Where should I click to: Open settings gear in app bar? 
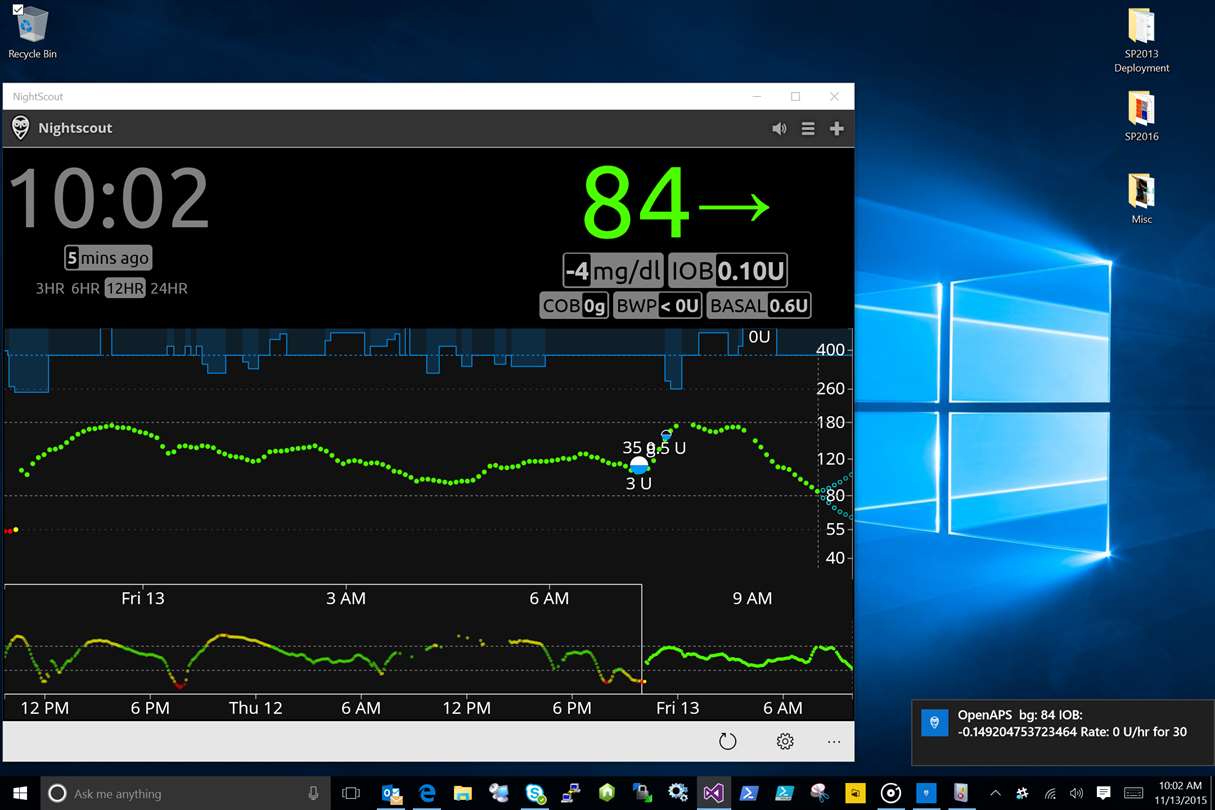[785, 741]
